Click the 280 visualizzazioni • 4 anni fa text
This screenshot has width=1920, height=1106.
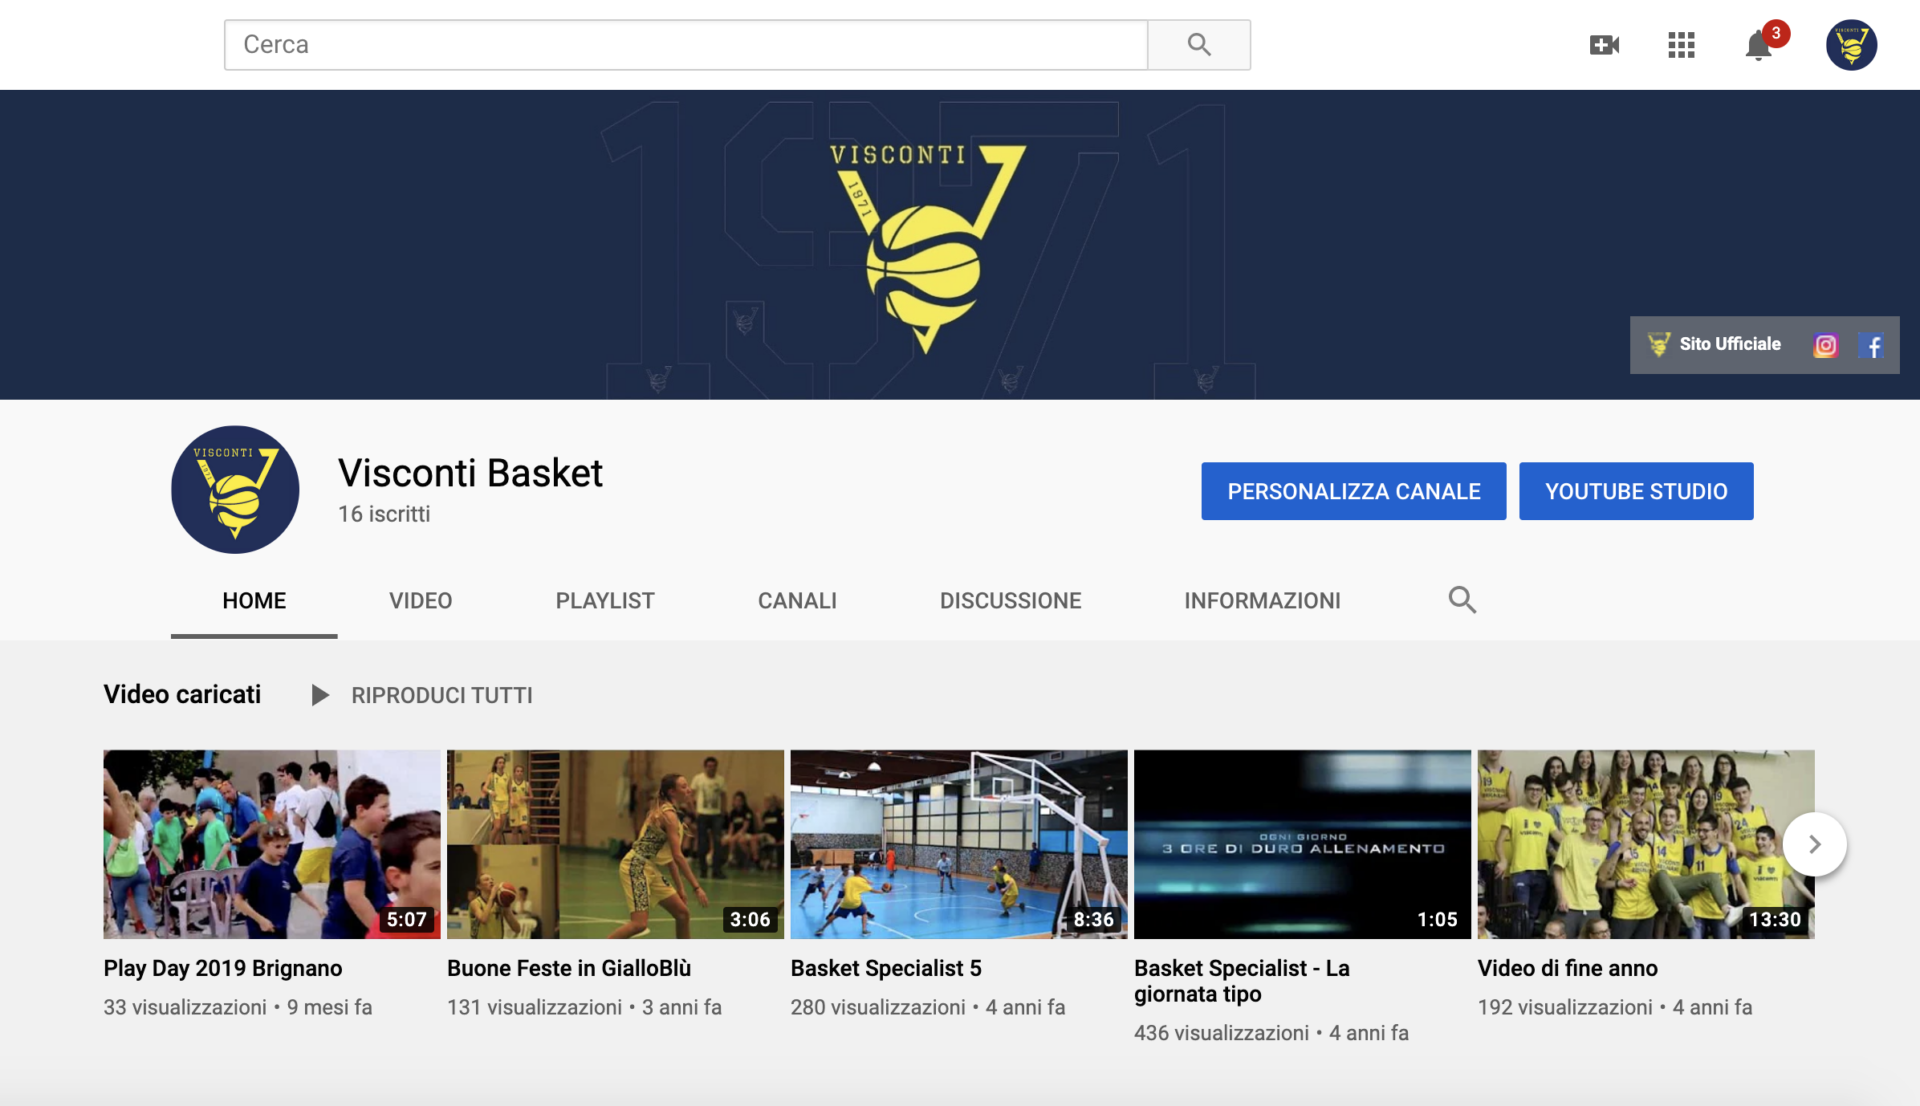928,1007
